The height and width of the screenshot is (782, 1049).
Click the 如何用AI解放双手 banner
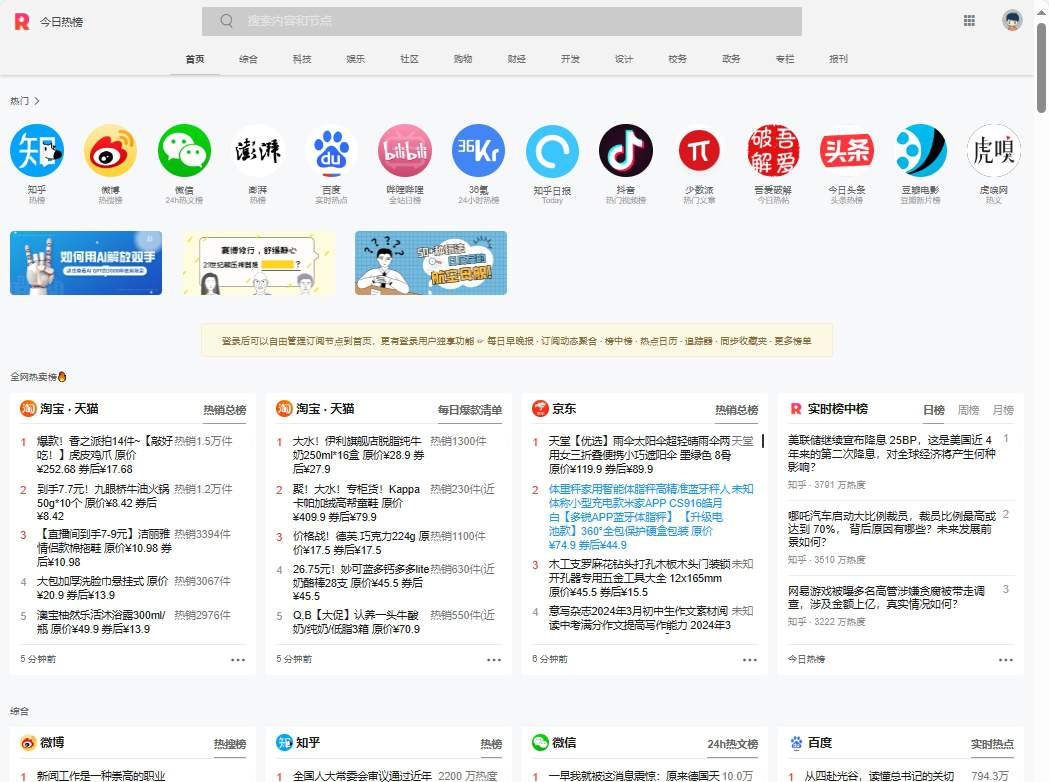coord(86,263)
